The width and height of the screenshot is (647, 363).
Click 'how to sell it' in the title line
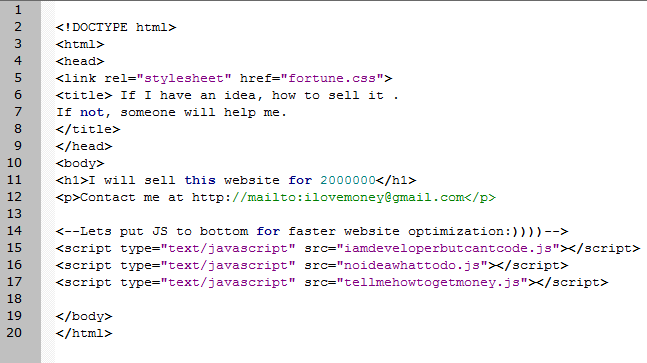328,95
